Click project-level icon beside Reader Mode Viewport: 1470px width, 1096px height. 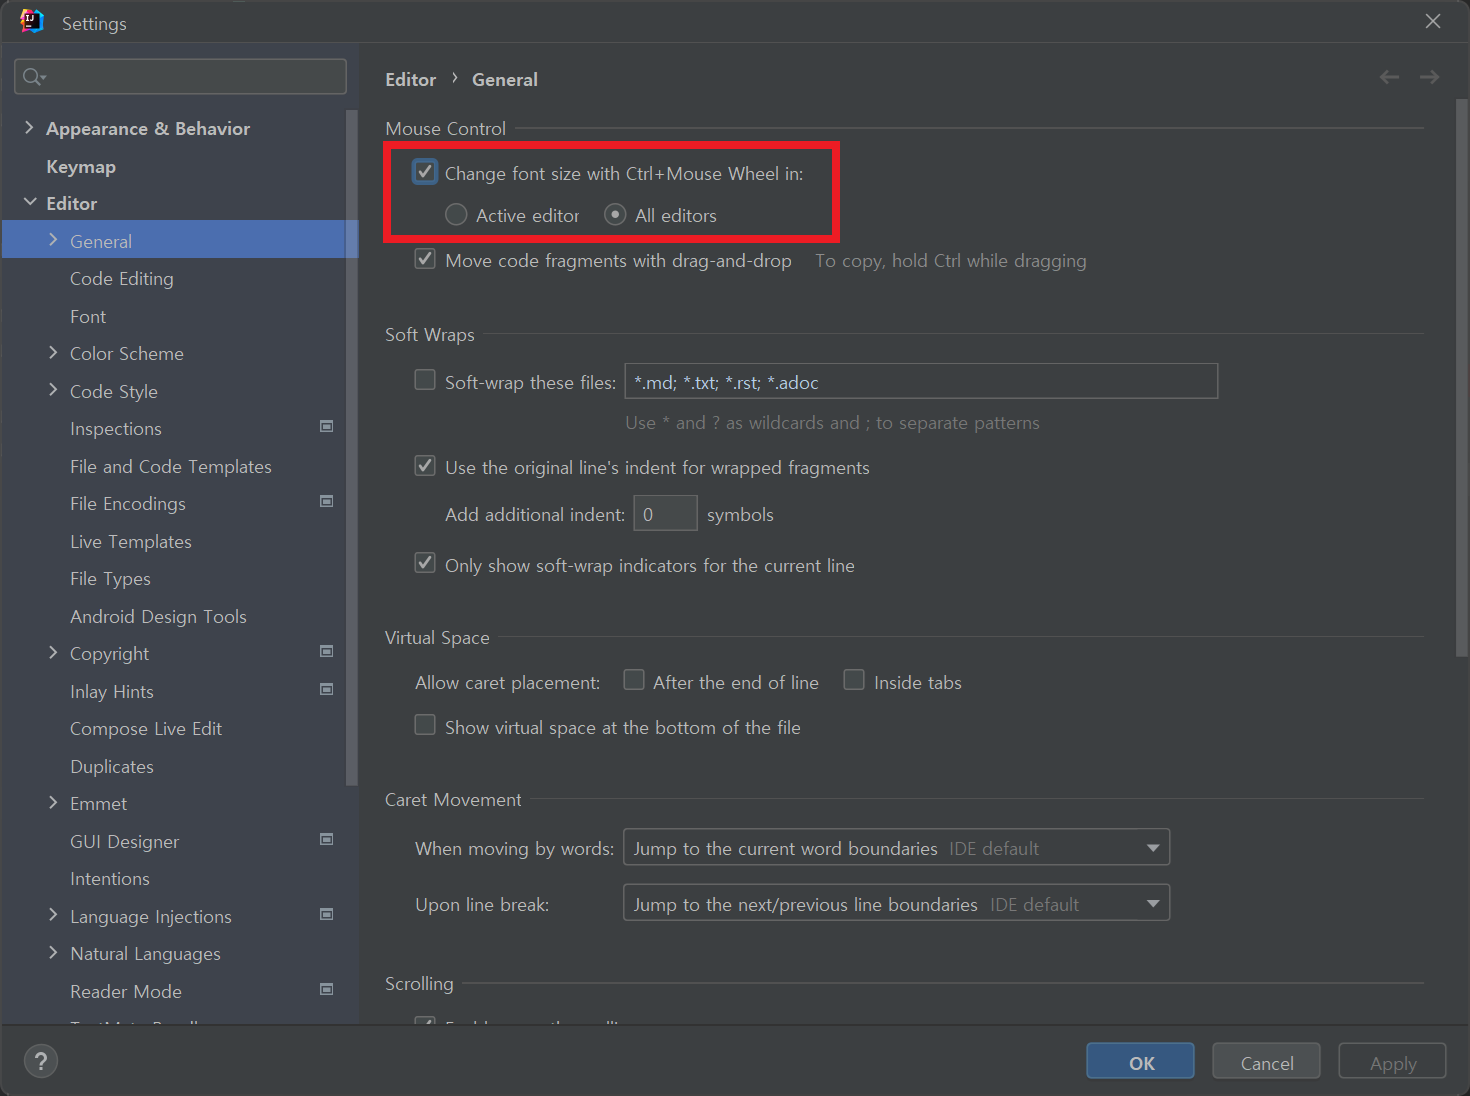[326, 989]
